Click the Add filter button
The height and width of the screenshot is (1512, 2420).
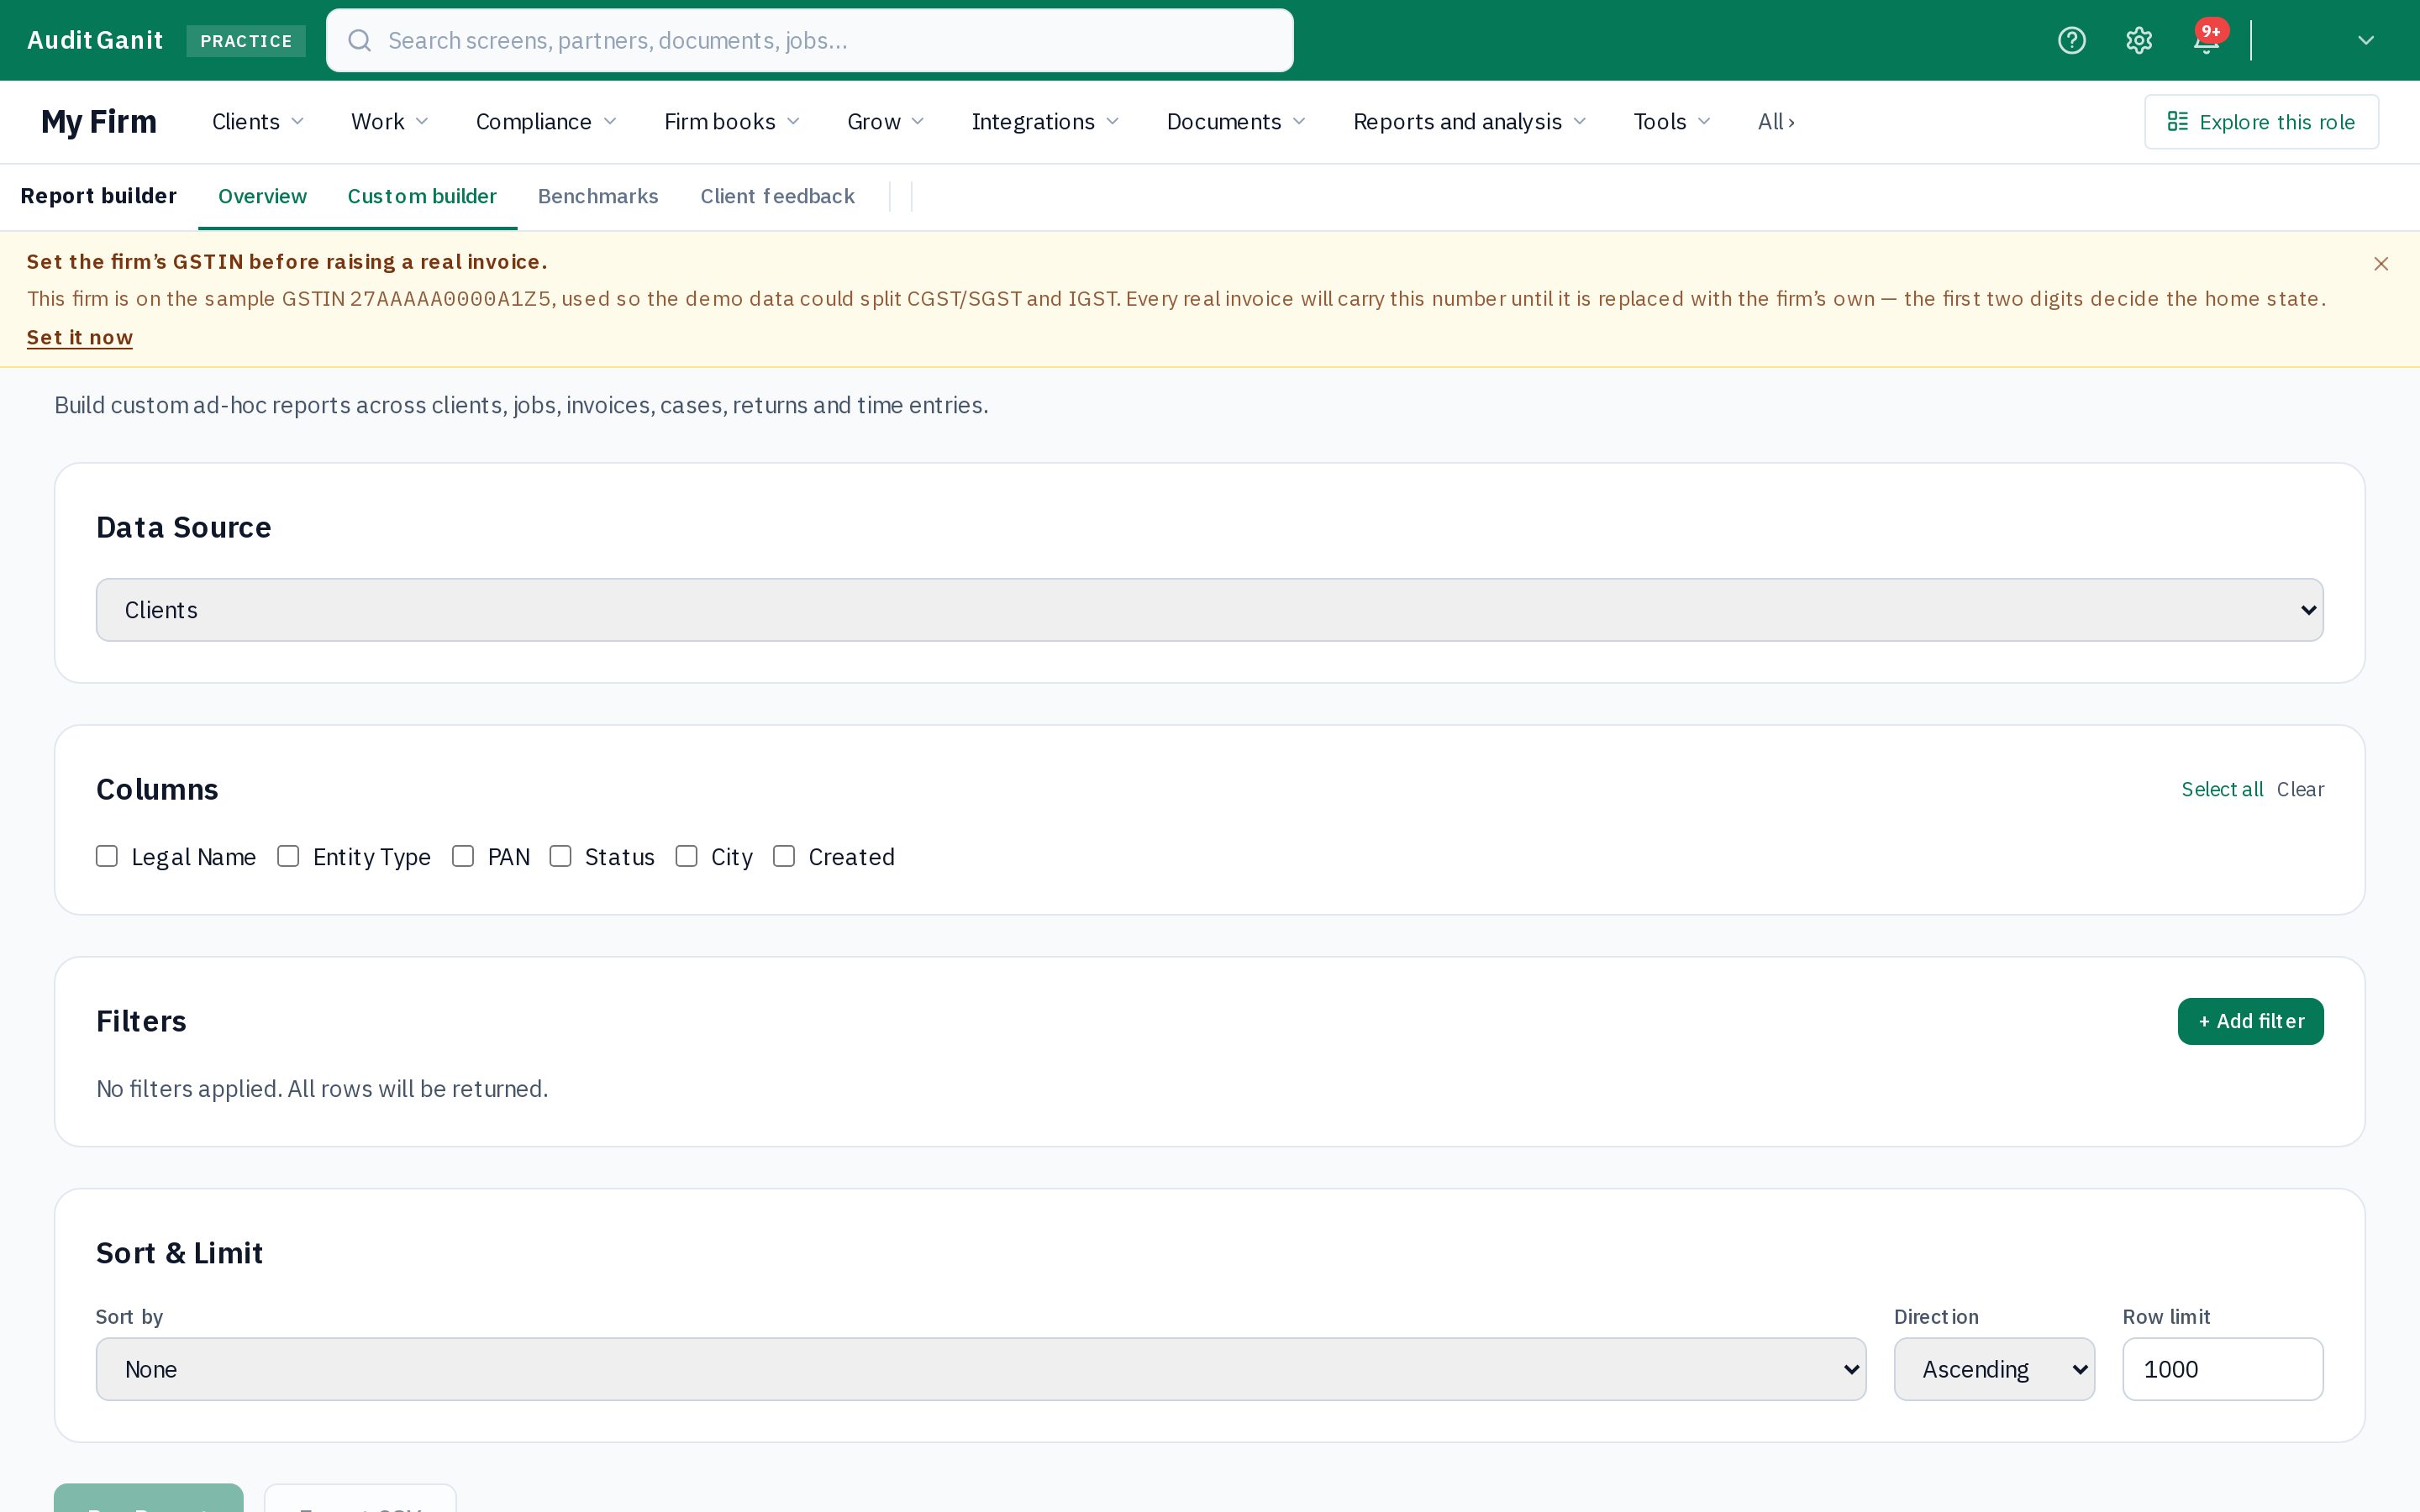(x=2250, y=1021)
